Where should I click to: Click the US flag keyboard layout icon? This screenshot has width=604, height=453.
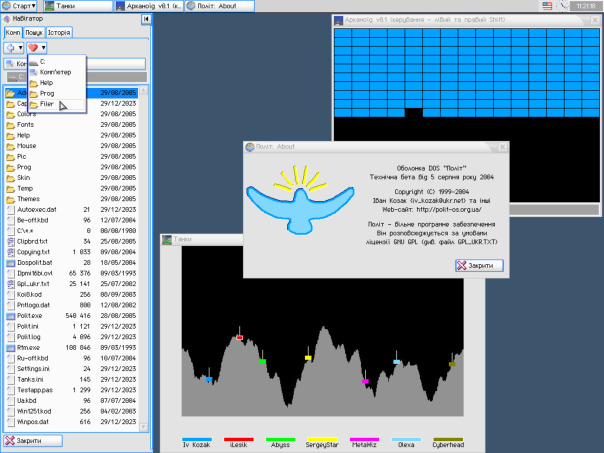[548, 6]
